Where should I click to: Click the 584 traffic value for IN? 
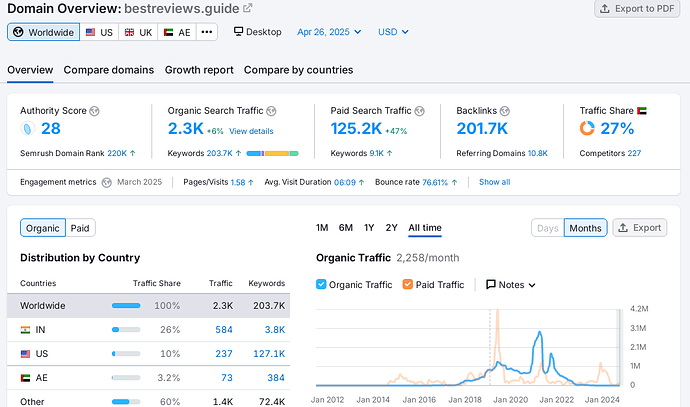click(224, 330)
